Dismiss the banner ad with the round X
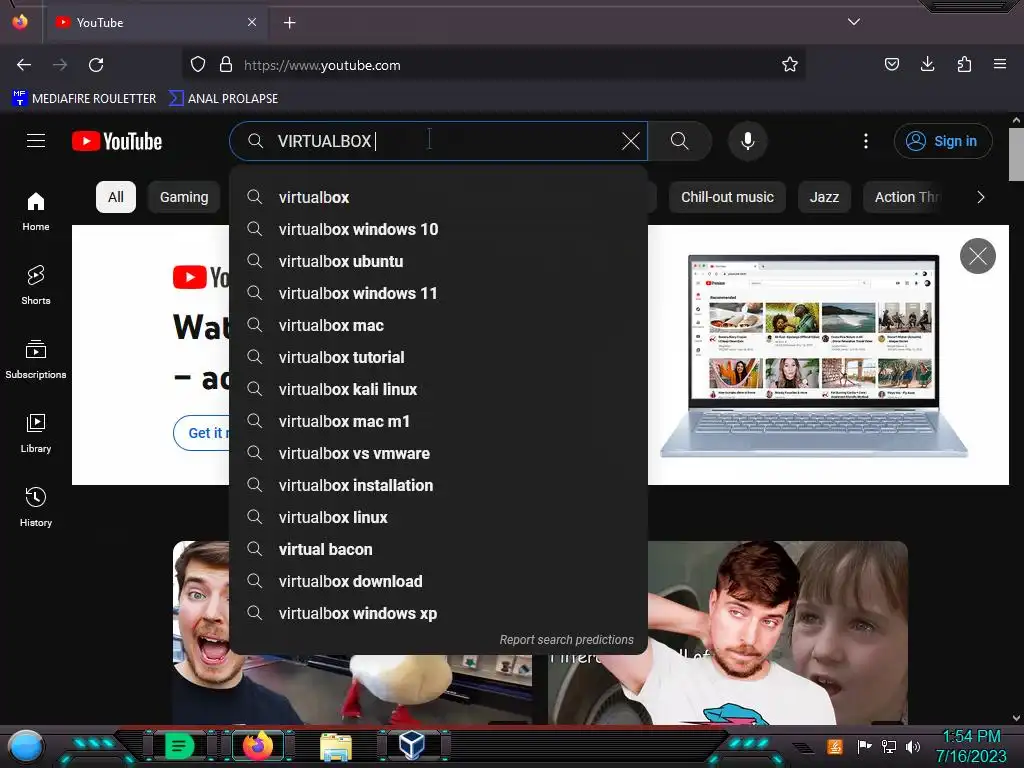Image resolution: width=1024 pixels, height=768 pixels. (978, 256)
